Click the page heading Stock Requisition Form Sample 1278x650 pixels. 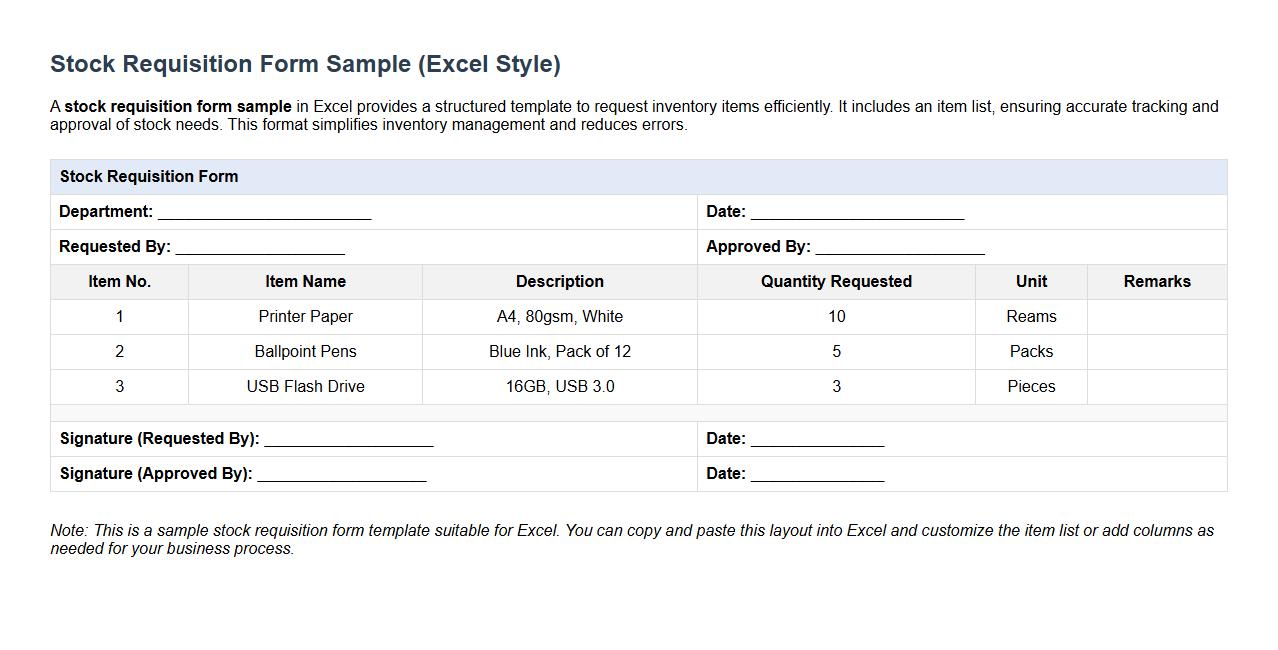305,63
